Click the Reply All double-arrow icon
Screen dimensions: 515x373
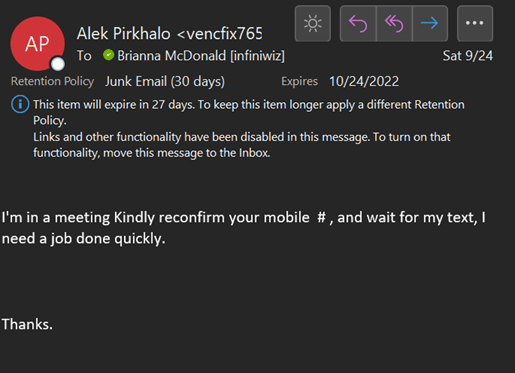394,24
